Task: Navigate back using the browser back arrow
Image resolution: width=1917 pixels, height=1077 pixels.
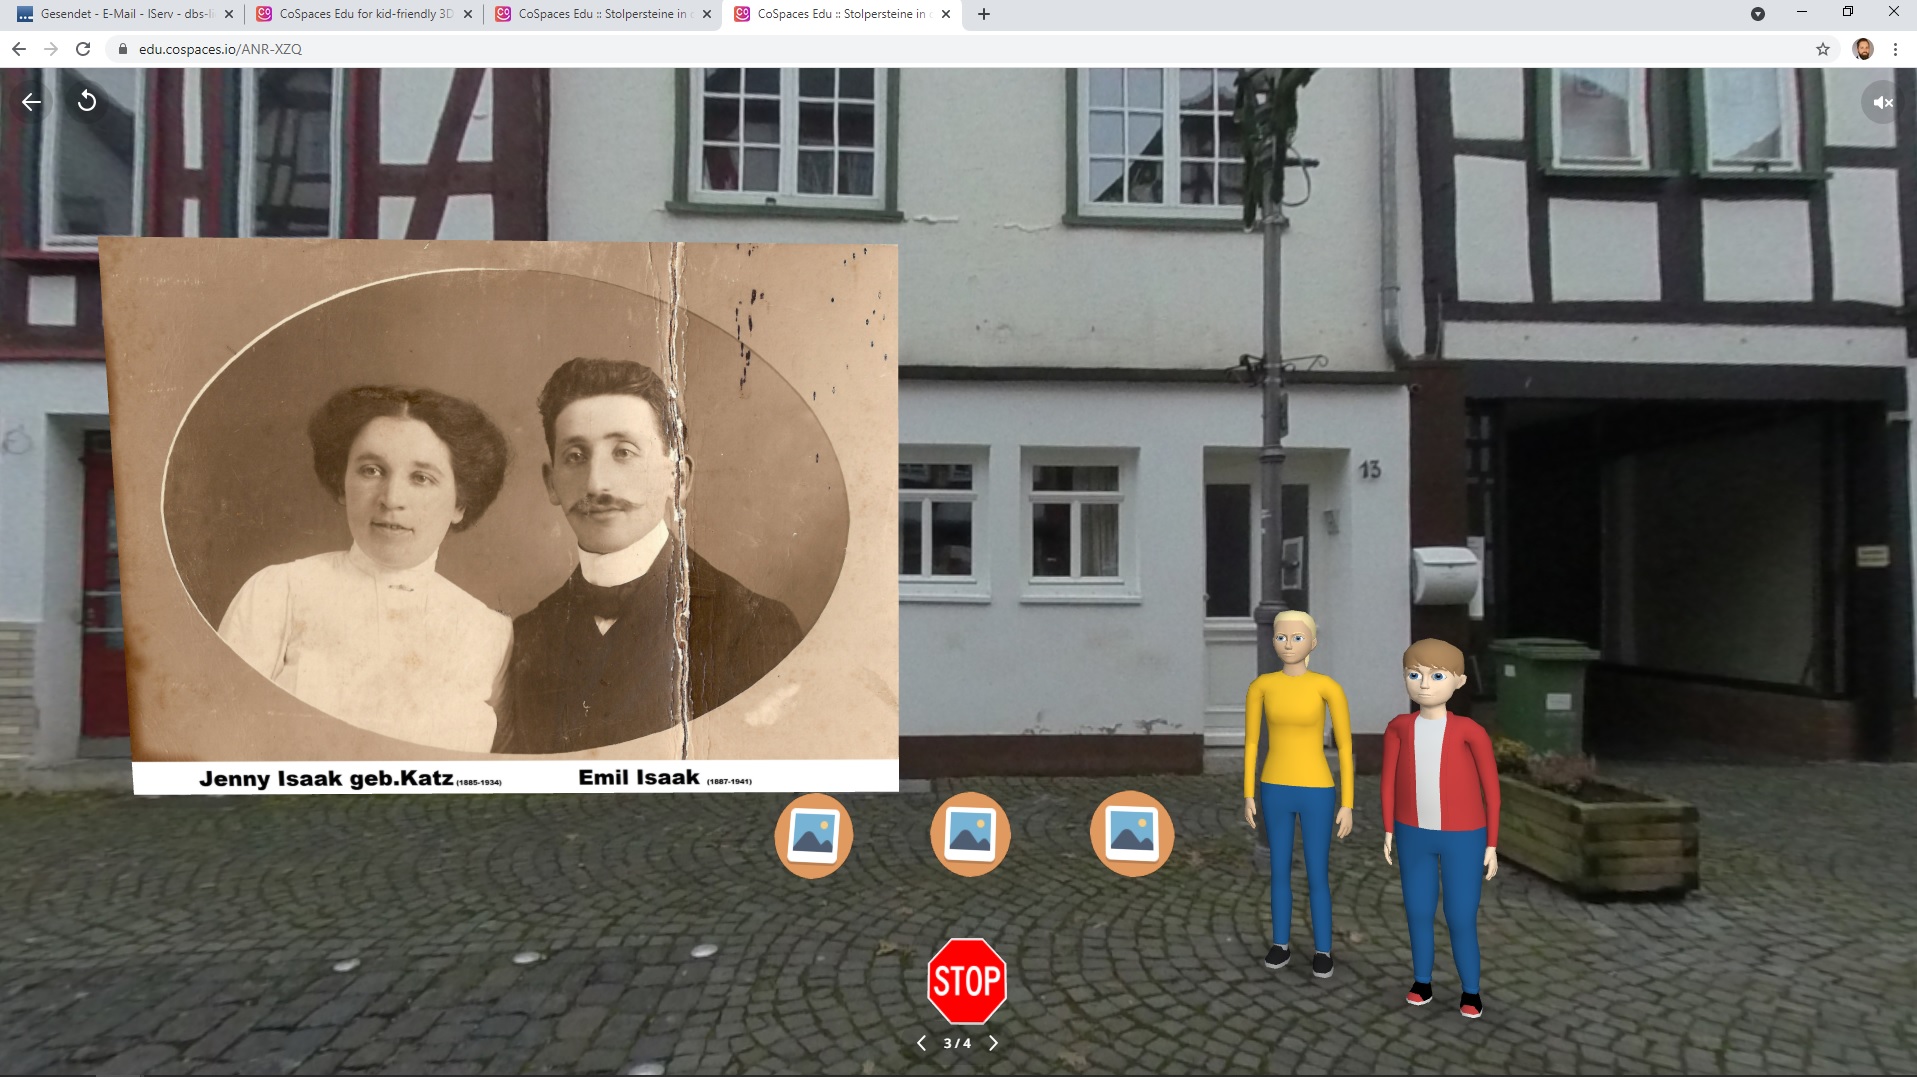Action: pyautogui.click(x=17, y=47)
